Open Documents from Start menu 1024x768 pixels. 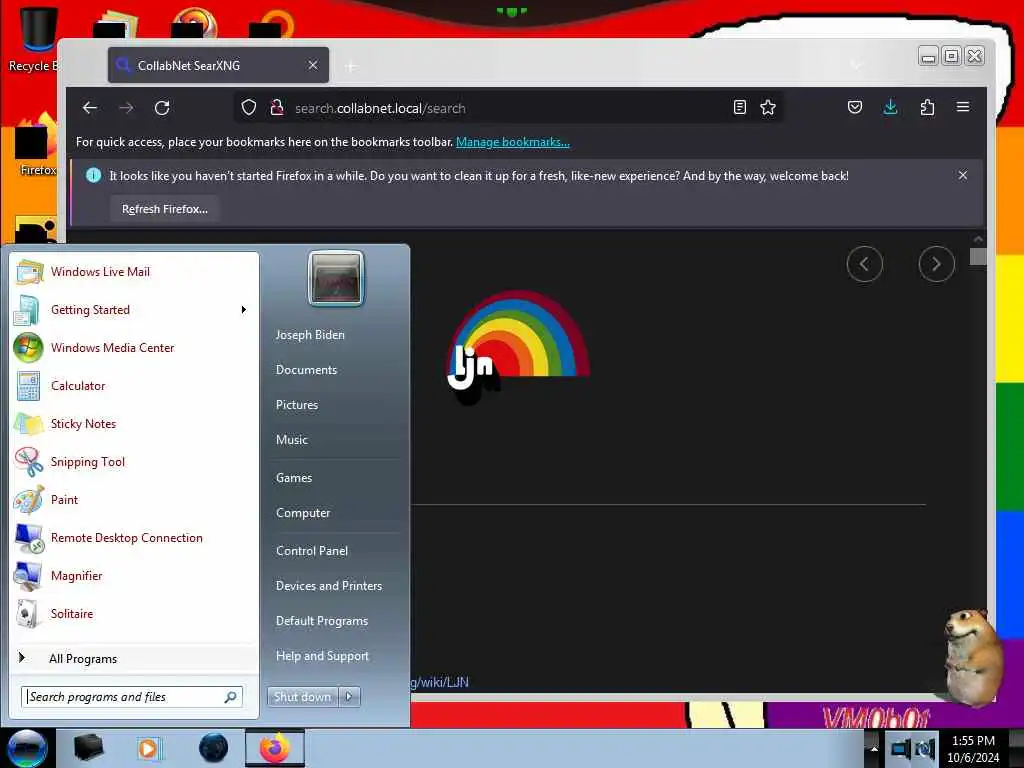[x=306, y=370]
